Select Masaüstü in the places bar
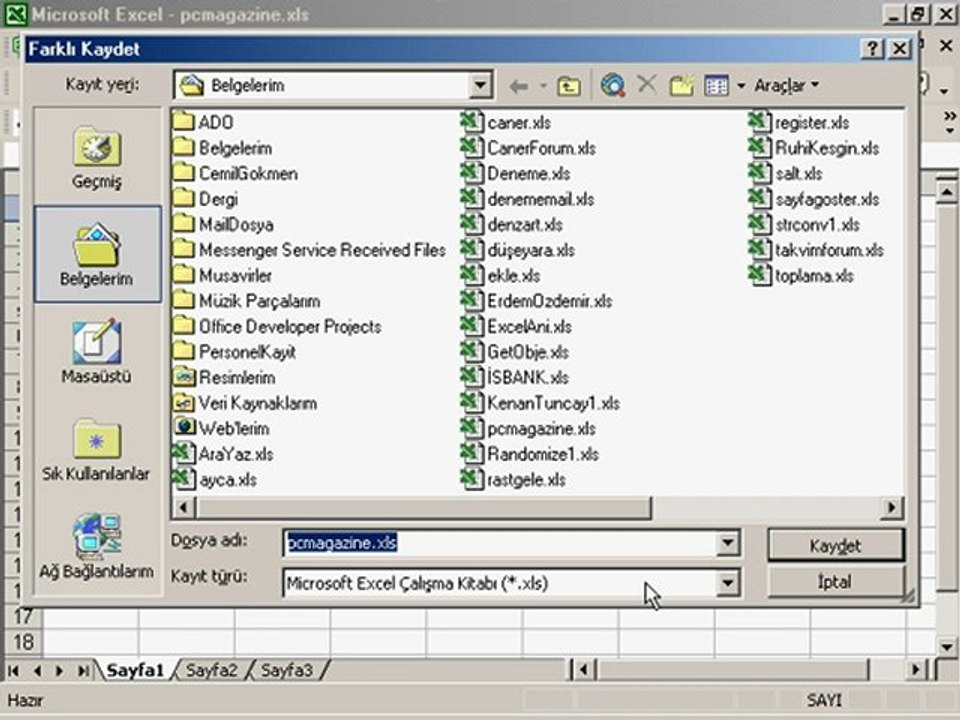The height and width of the screenshot is (720, 960). tap(97, 351)
